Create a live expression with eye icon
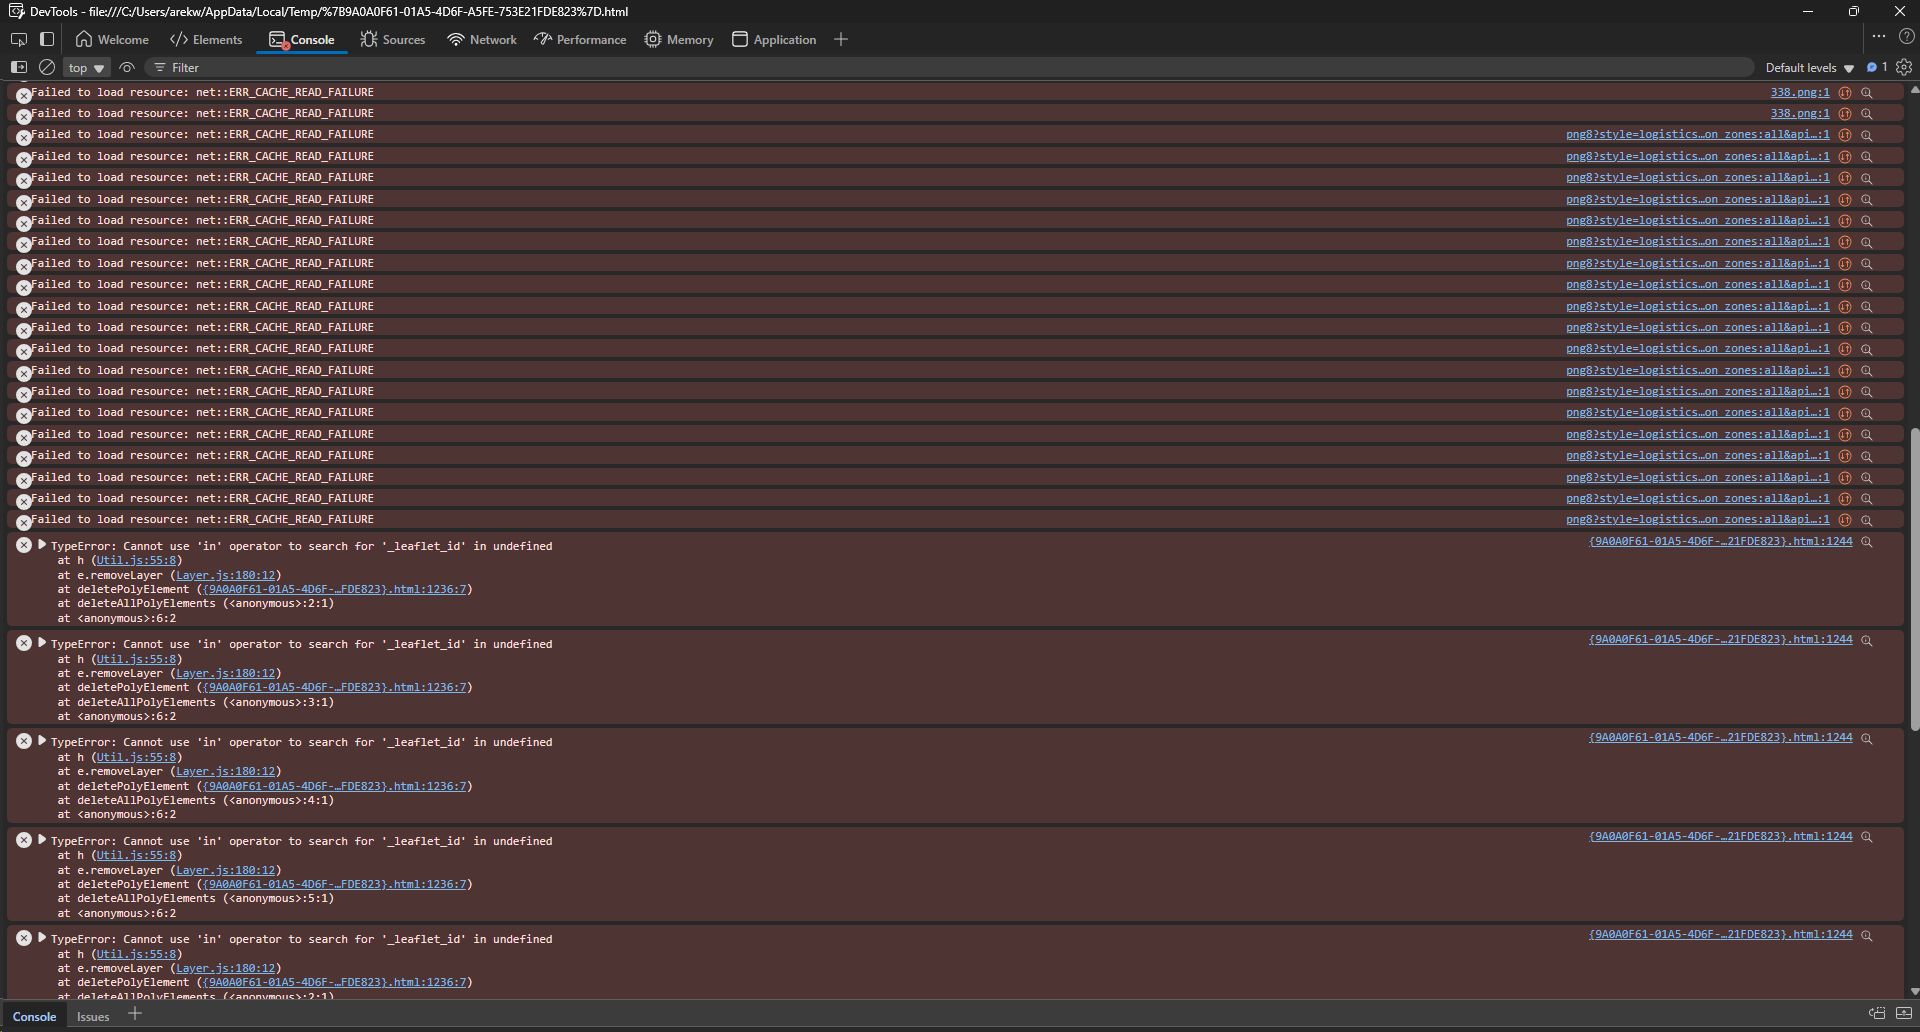 [127, 67]
